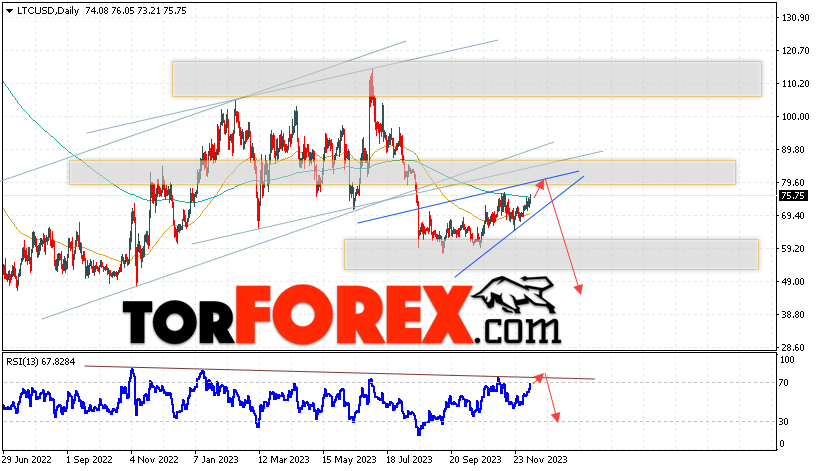The height and width of the screenshot is (471, 816).
Task: Click the 23 Nov 2023 date marker
Action: pos(540,460)
